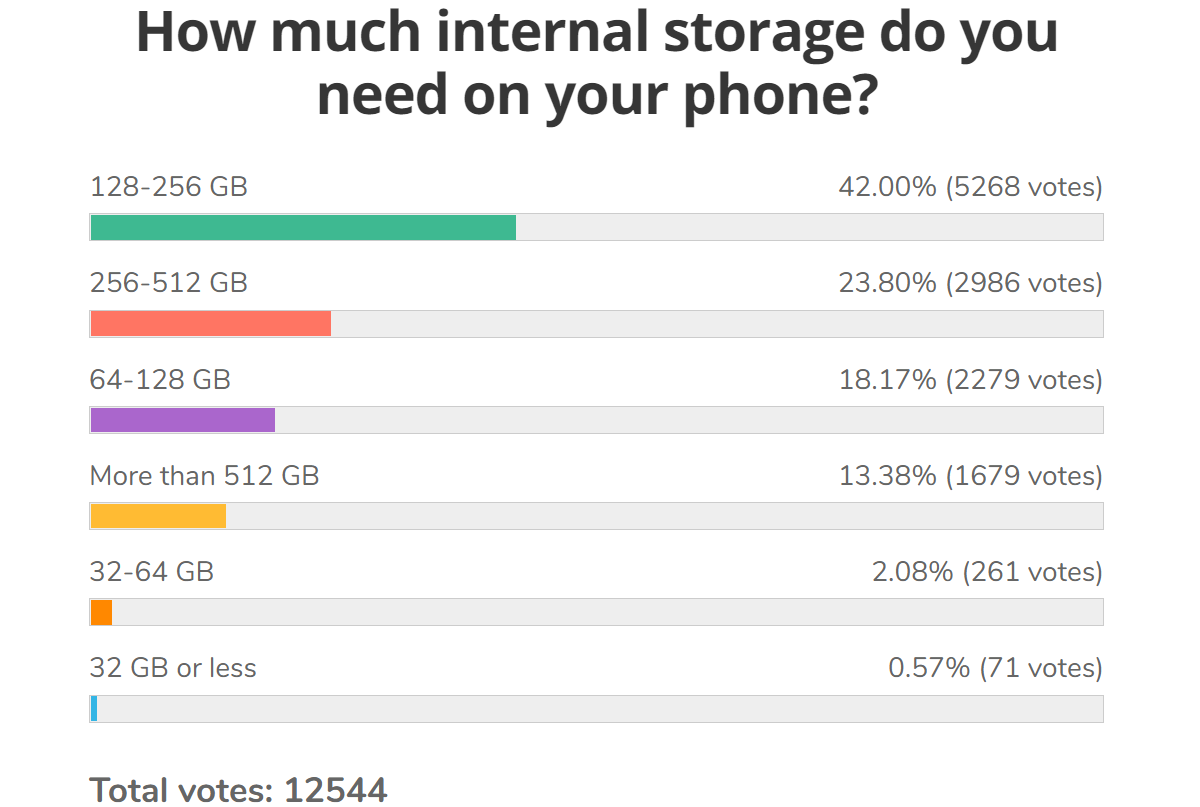Click the blue 32 GB or less bar
This screenshot has height=807, width=1200.
click(x=94, y=708)
